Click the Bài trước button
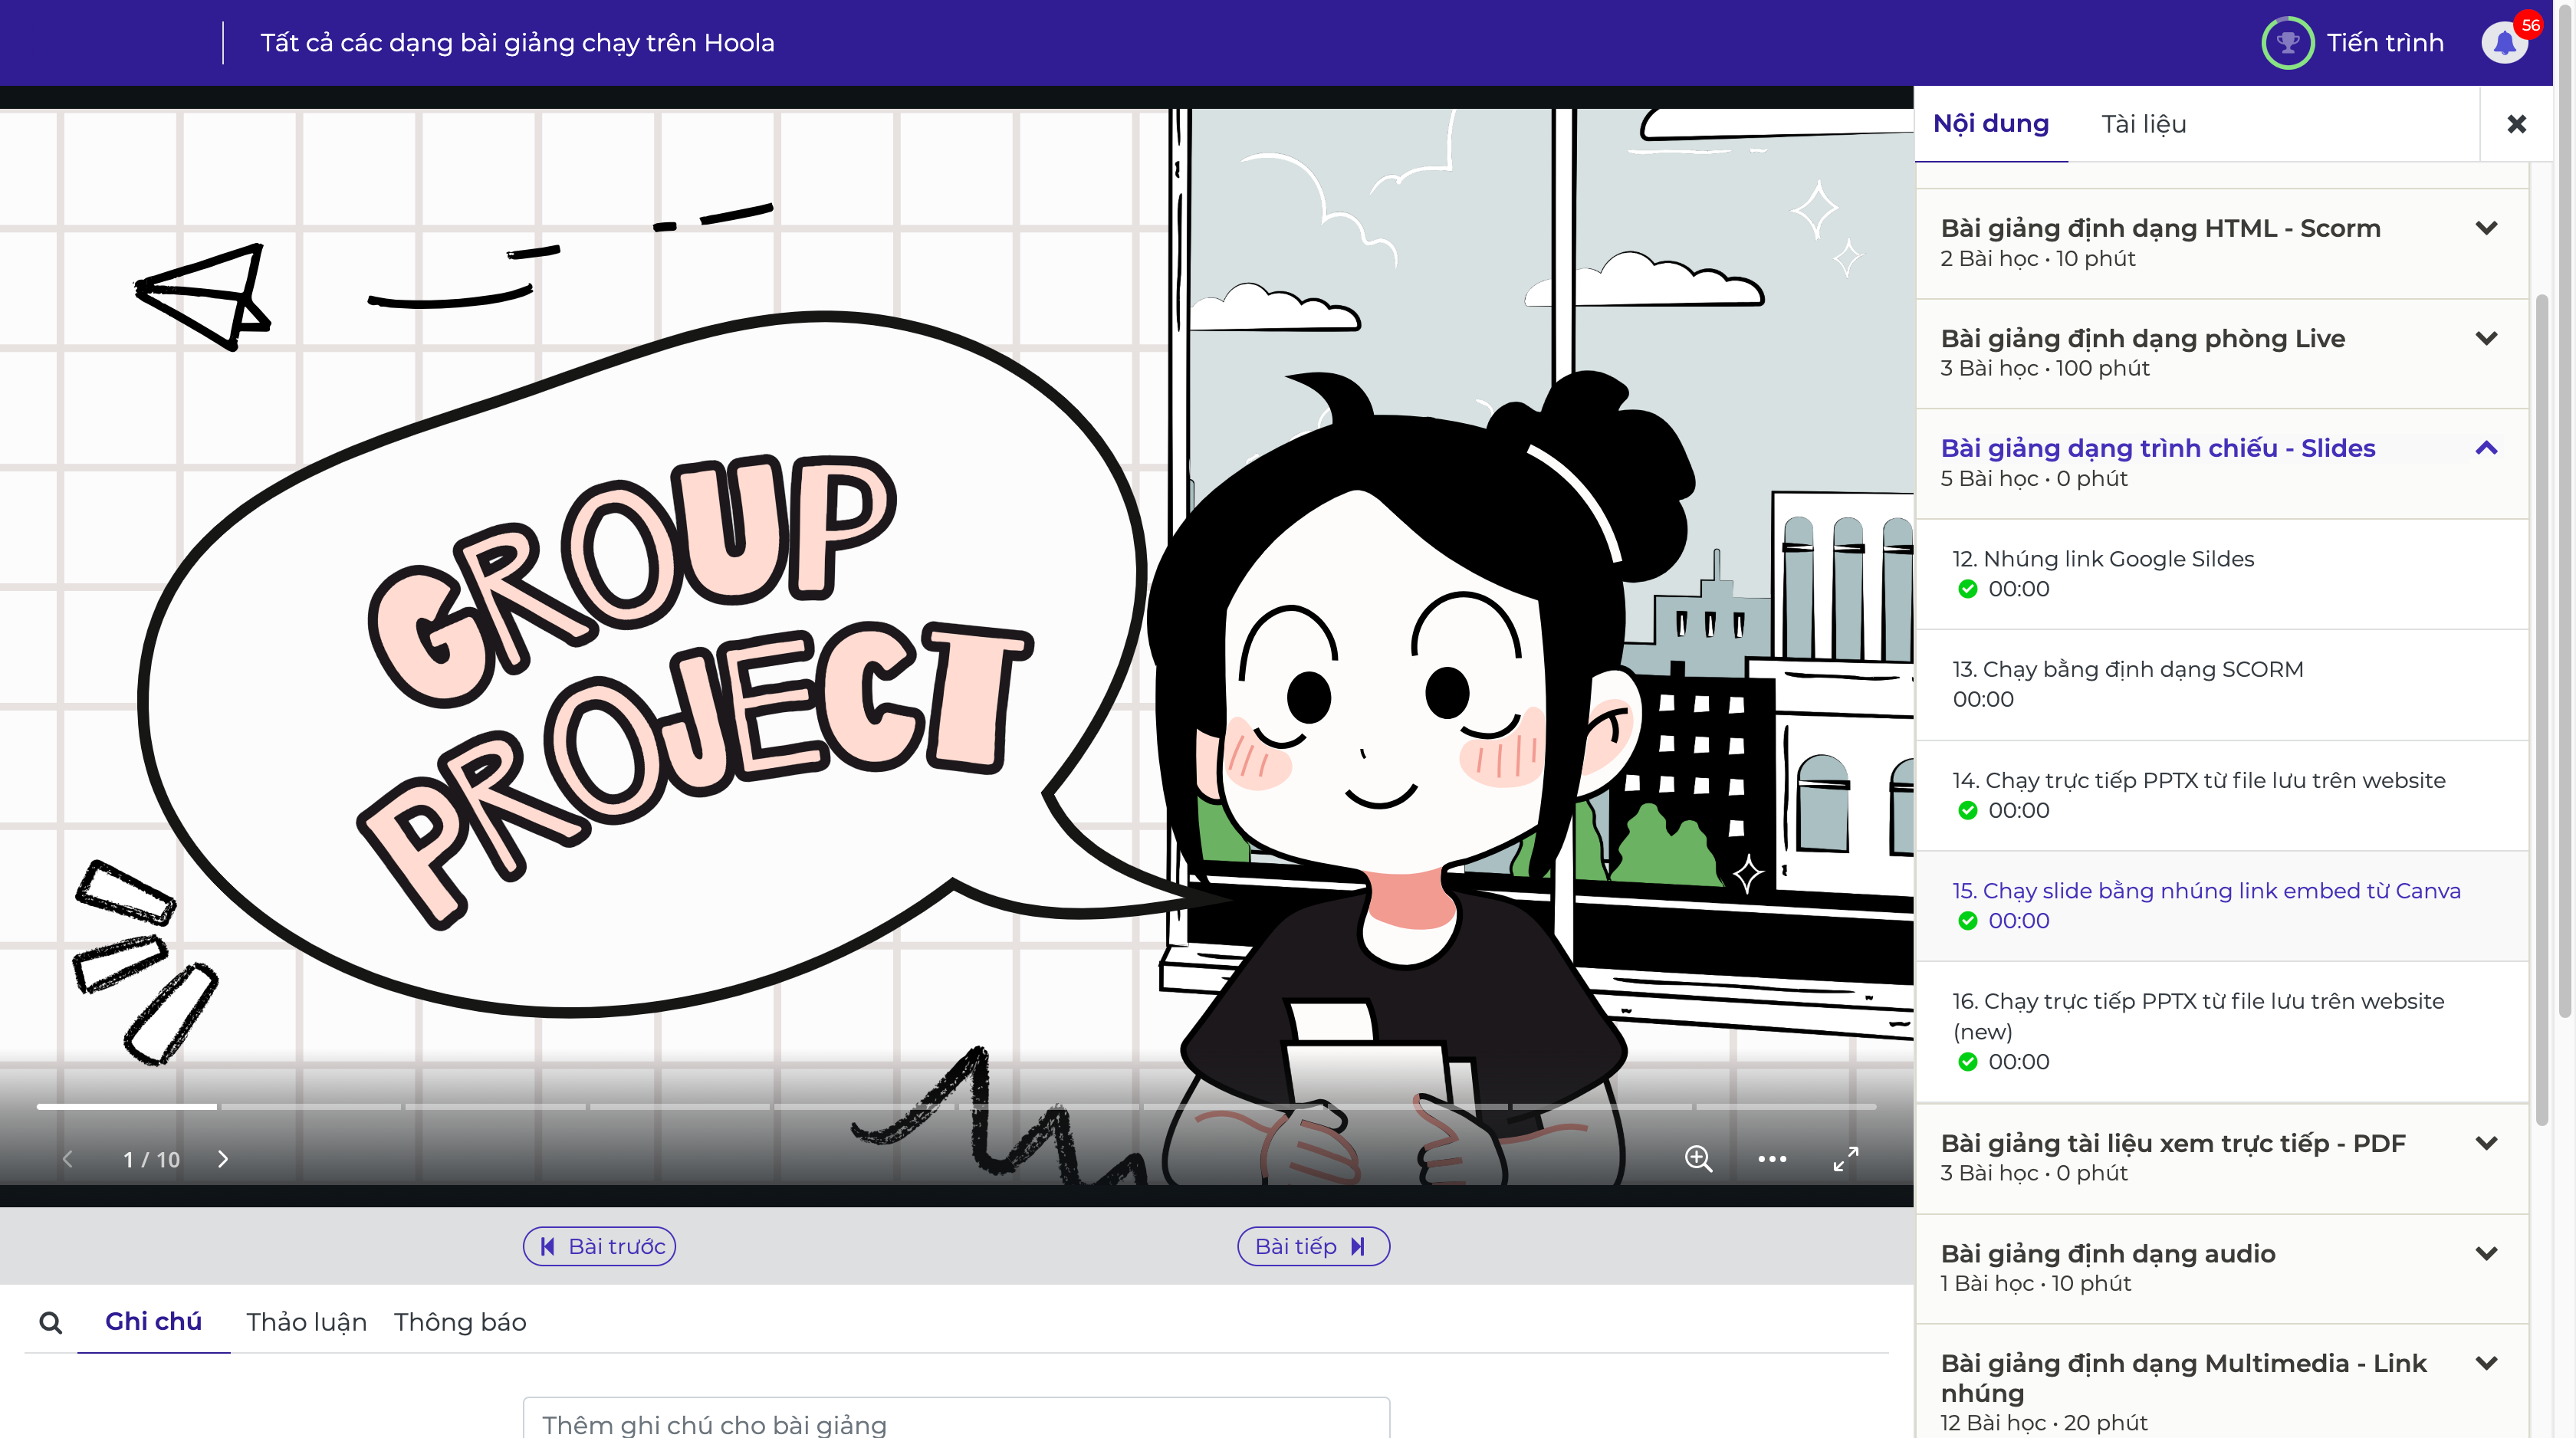The width and height of the screenshot is (2576, 1438). [x=600, y=1246]
